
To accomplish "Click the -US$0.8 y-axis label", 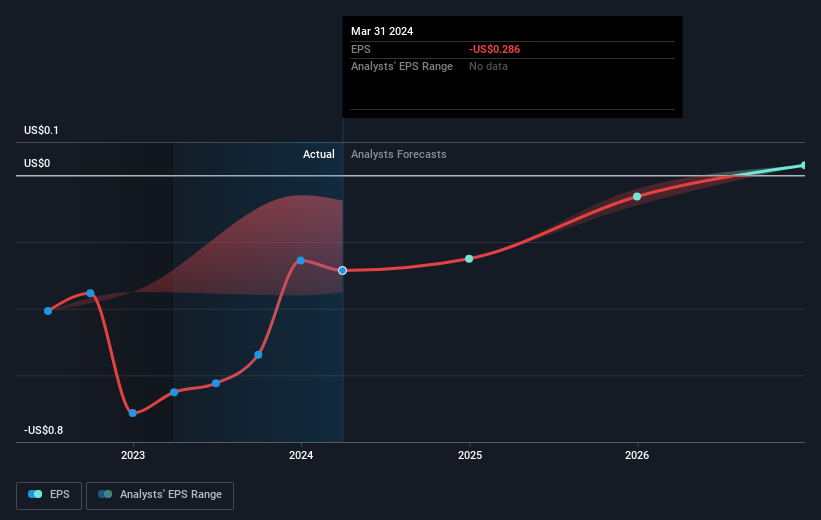I will click(x=43, y=430).
